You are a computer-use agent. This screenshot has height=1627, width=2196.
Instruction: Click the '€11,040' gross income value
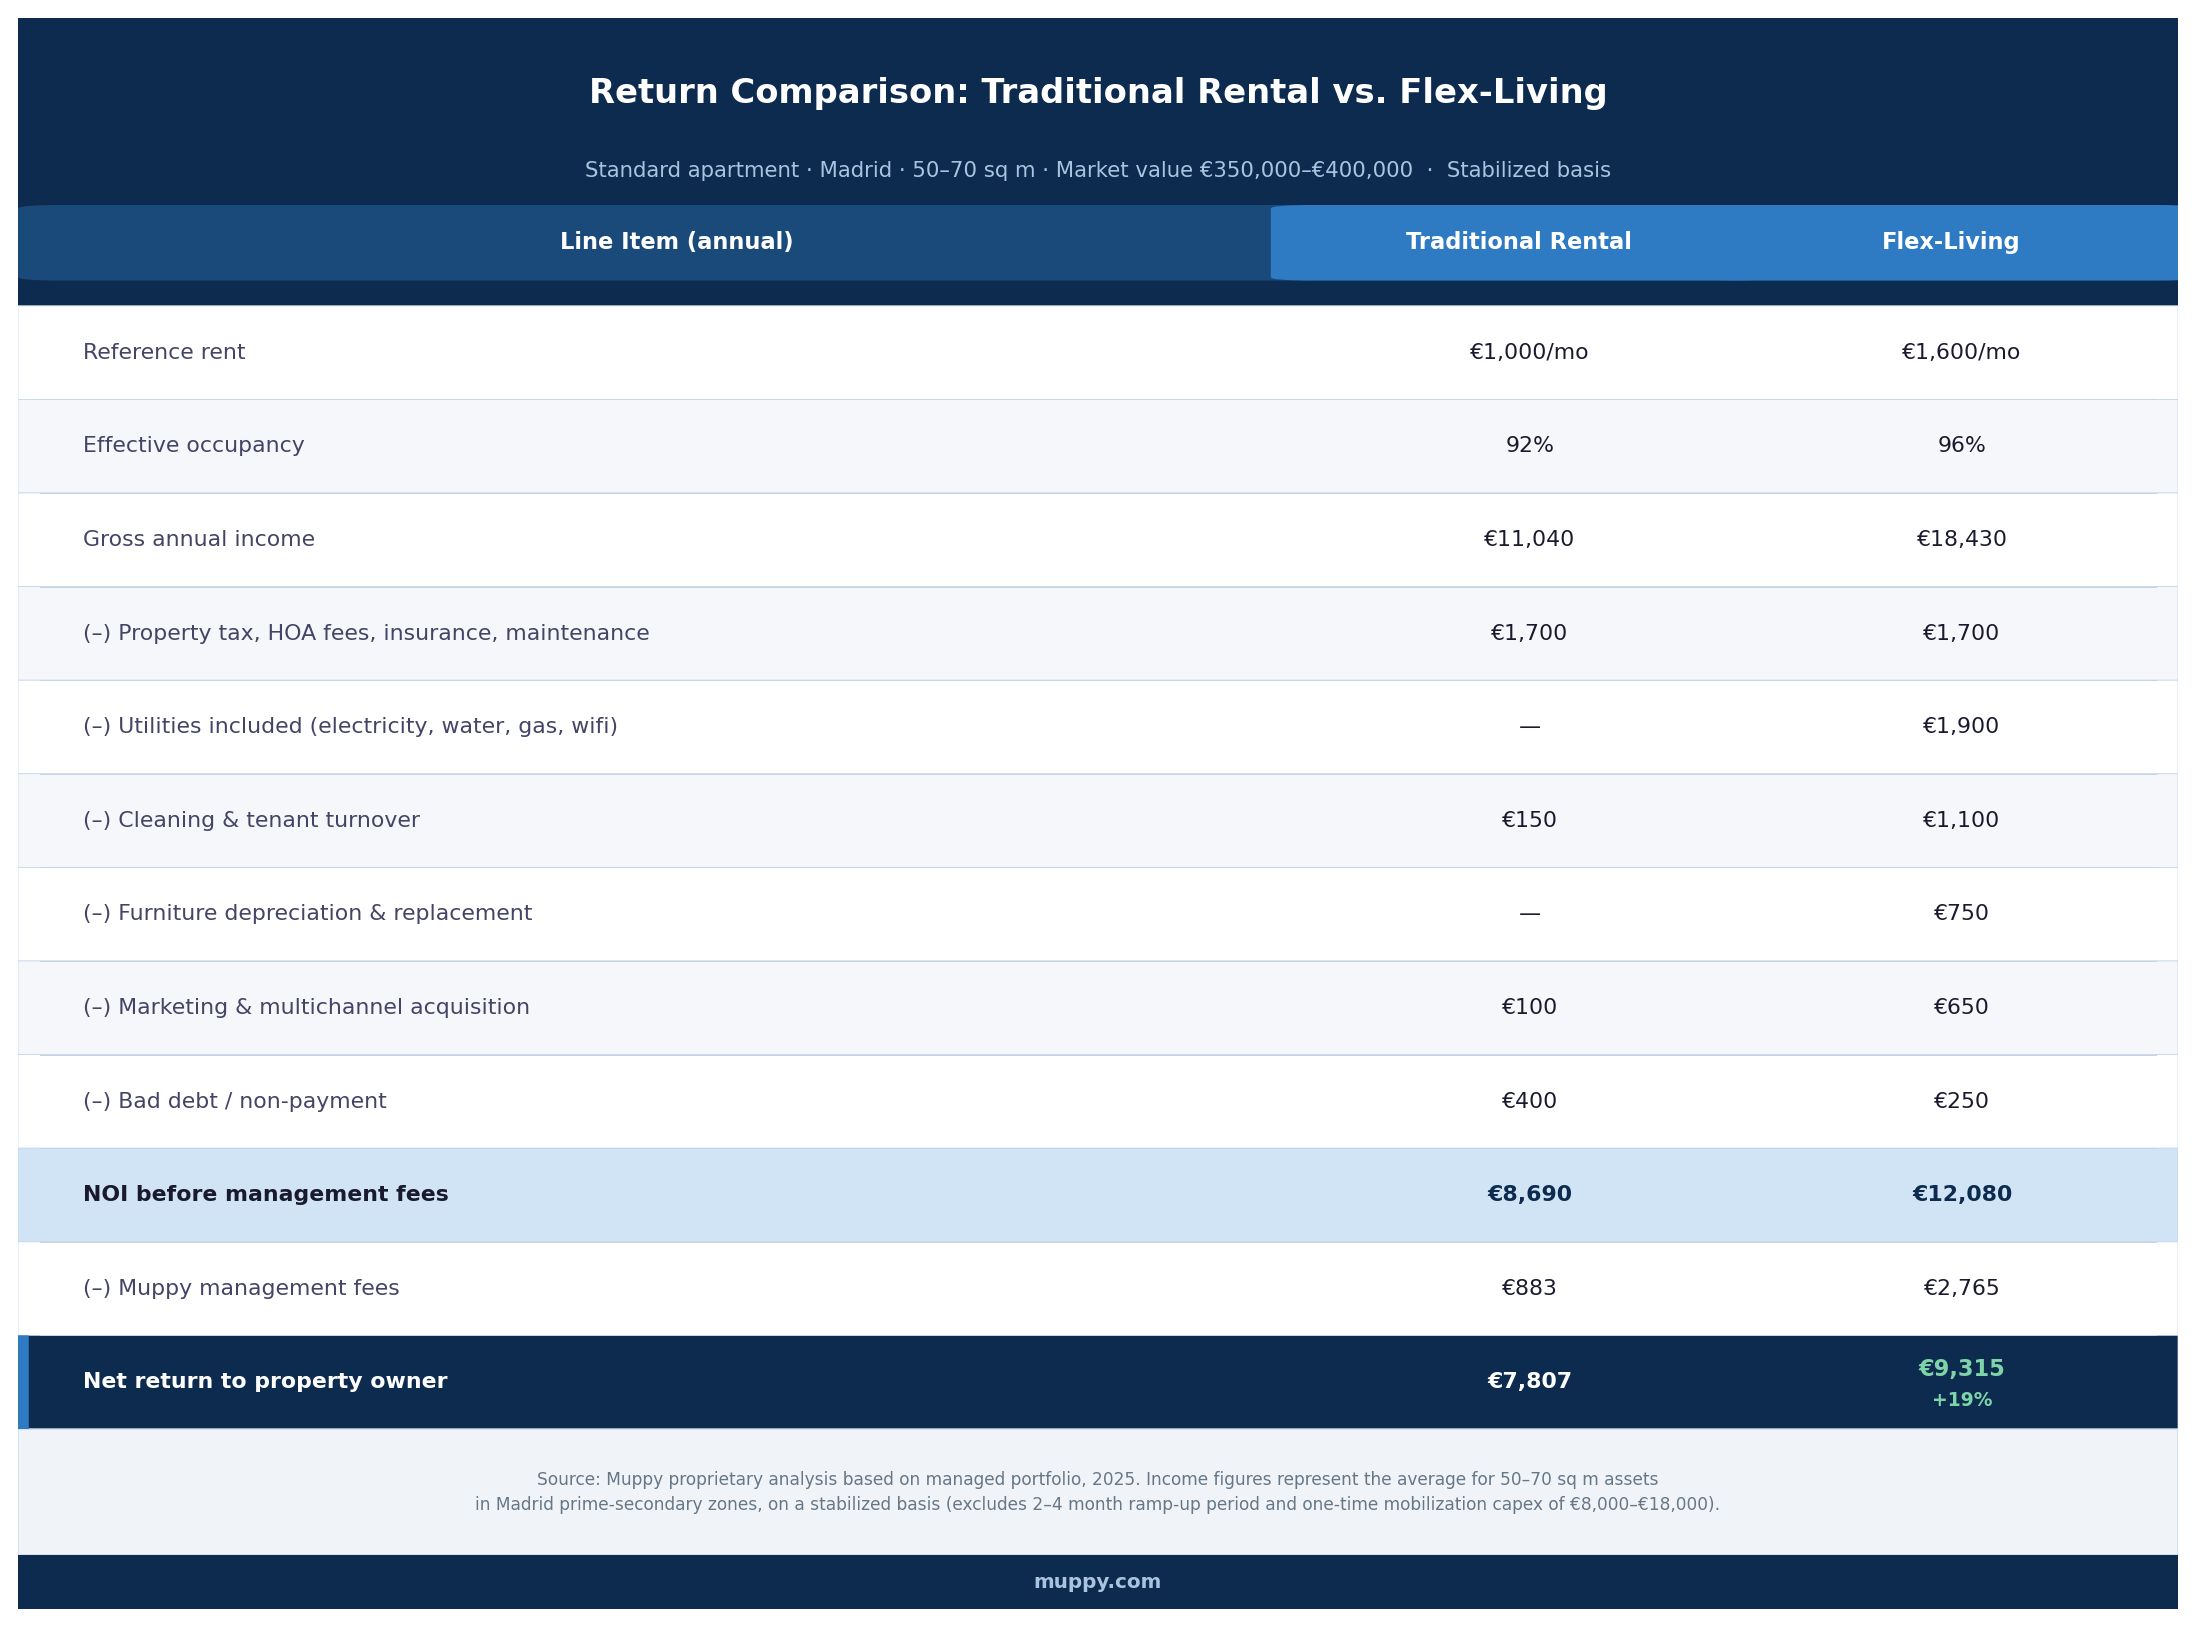[1529, 540]
